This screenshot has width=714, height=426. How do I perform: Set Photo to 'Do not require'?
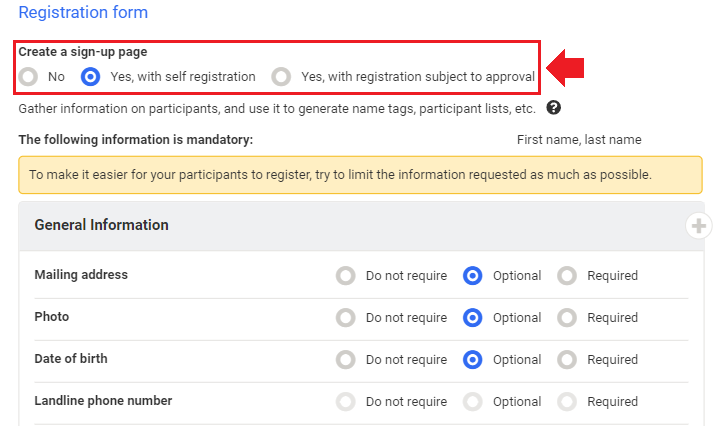pyautogui.click(x=346, y=318)
